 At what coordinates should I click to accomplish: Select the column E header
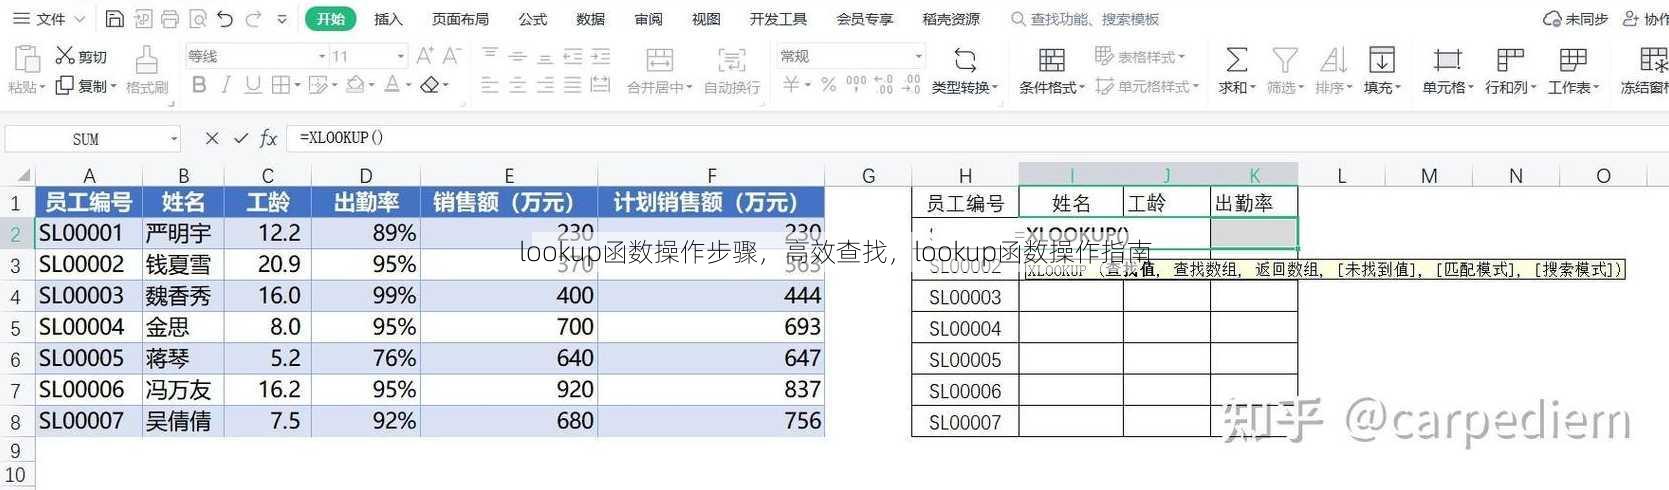coord(509,175)
